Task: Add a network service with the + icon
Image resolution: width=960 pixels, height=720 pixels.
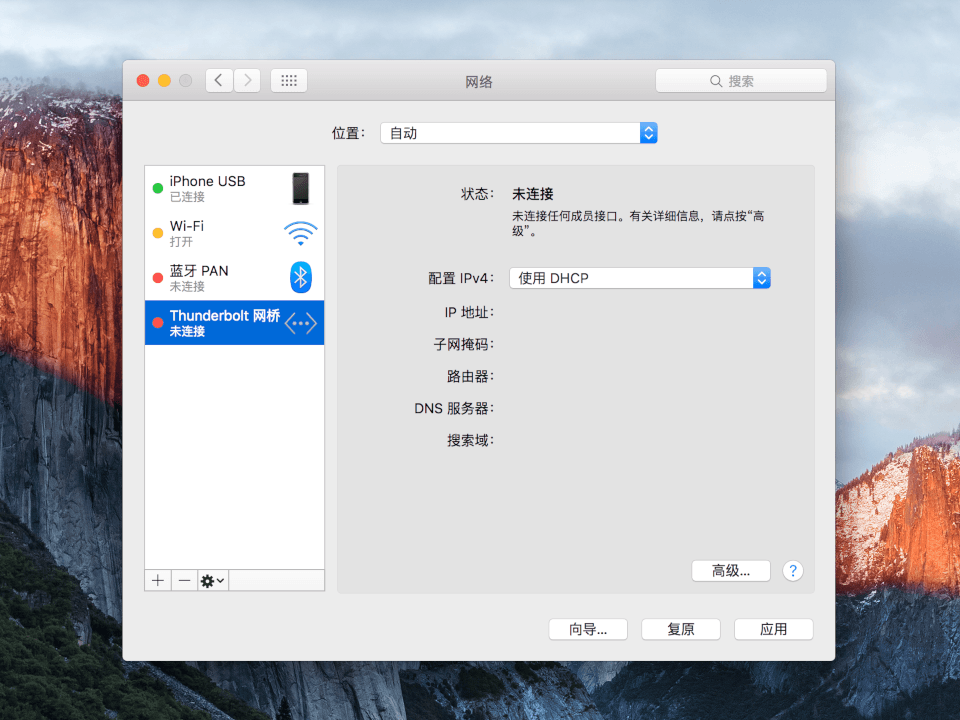Action: point(157,580)
